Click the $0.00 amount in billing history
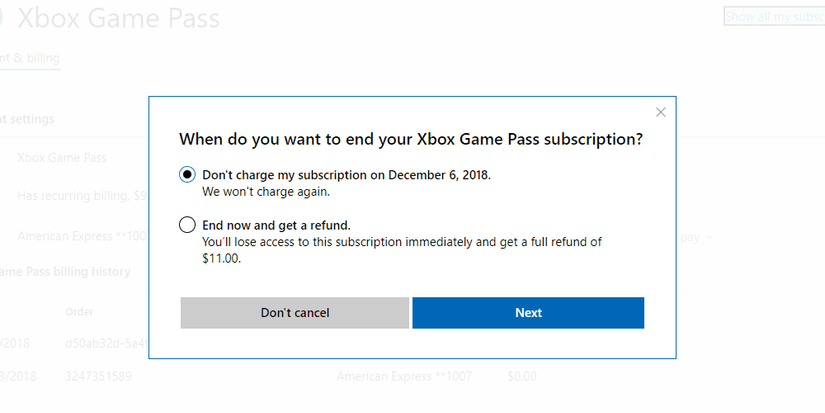Image resolution: width=825 pixels, height=413 pixels. pos(523,376)
